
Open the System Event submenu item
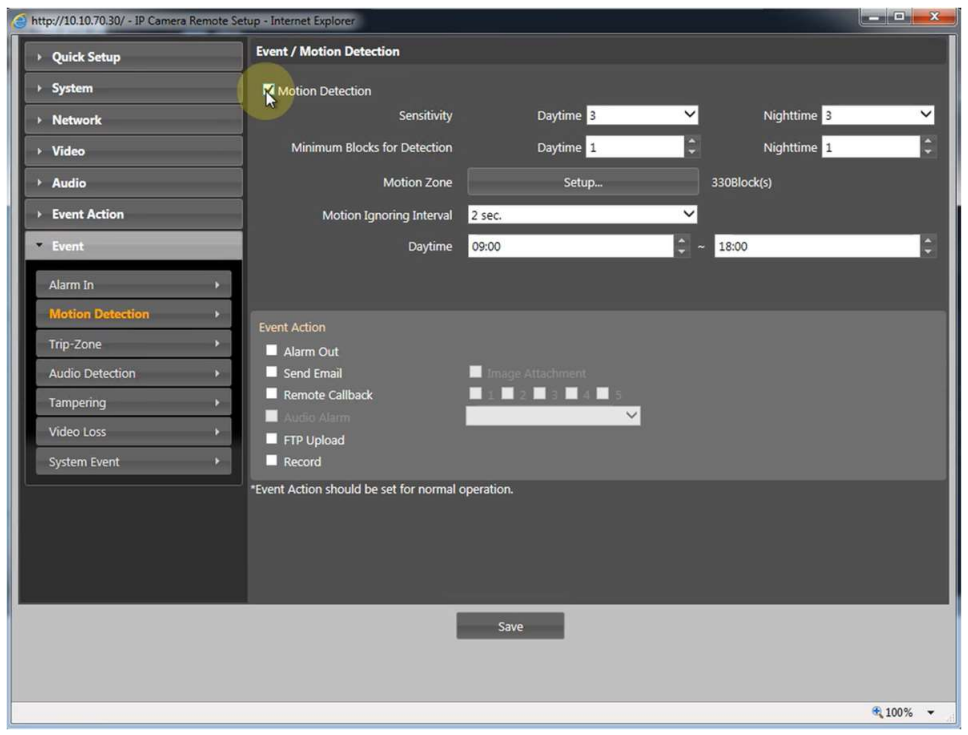134,462
